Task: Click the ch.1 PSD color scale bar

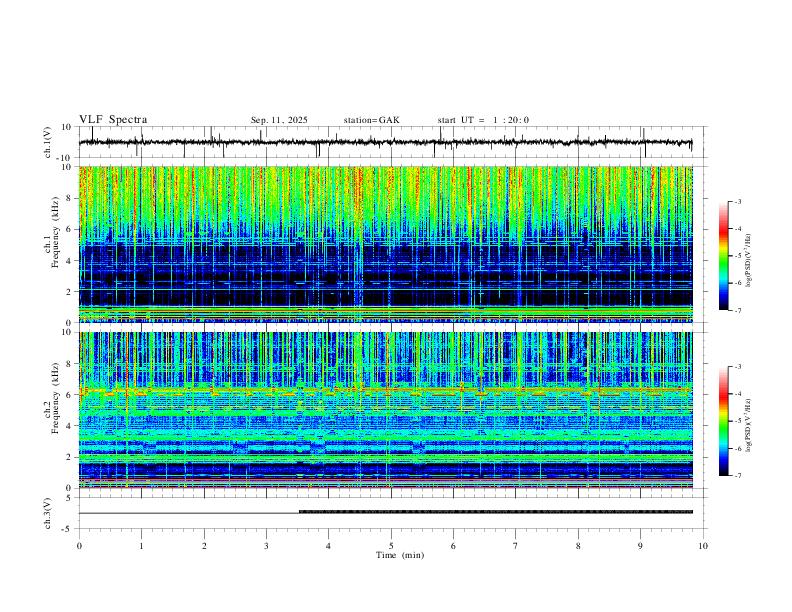Action: pos(724,256)
